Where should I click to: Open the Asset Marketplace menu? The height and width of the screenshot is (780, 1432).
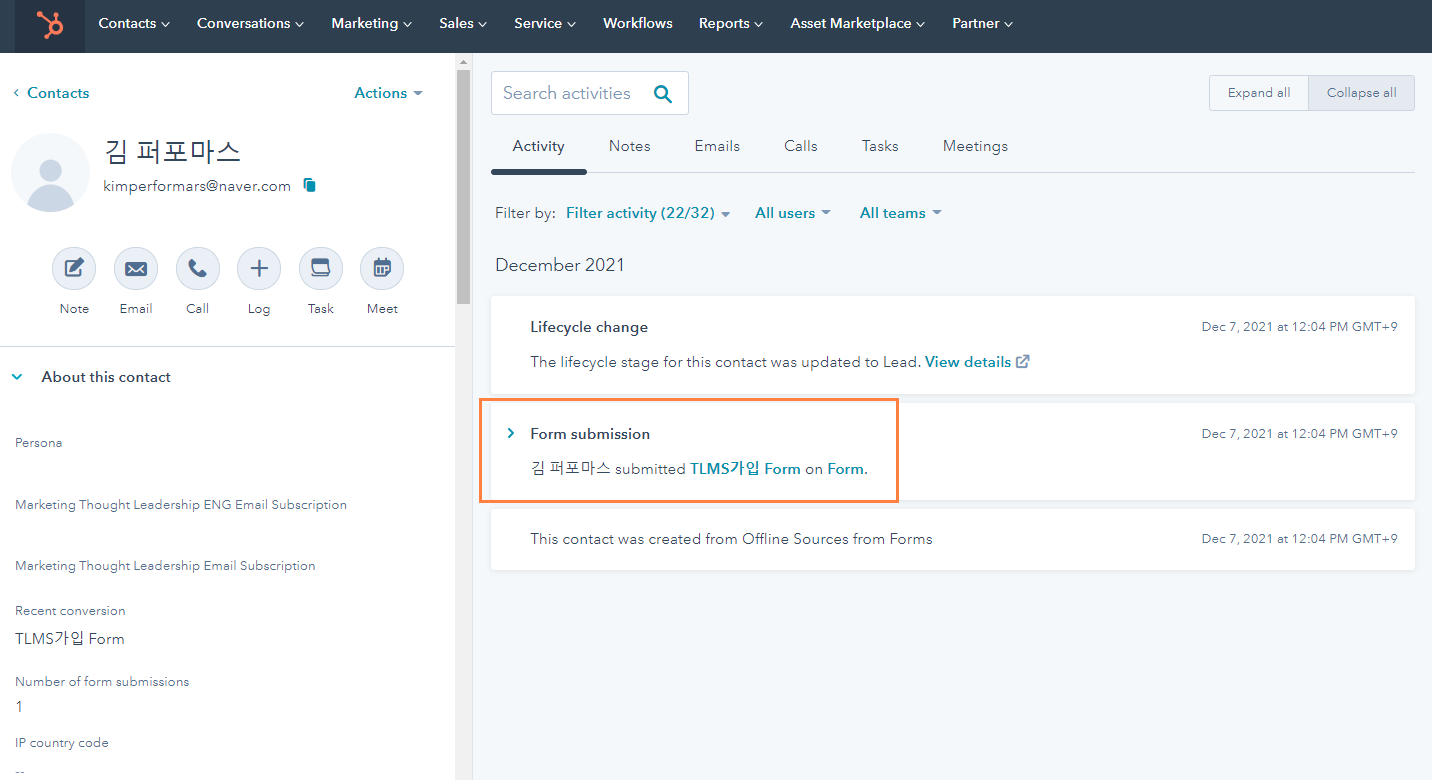click(858, 23)
